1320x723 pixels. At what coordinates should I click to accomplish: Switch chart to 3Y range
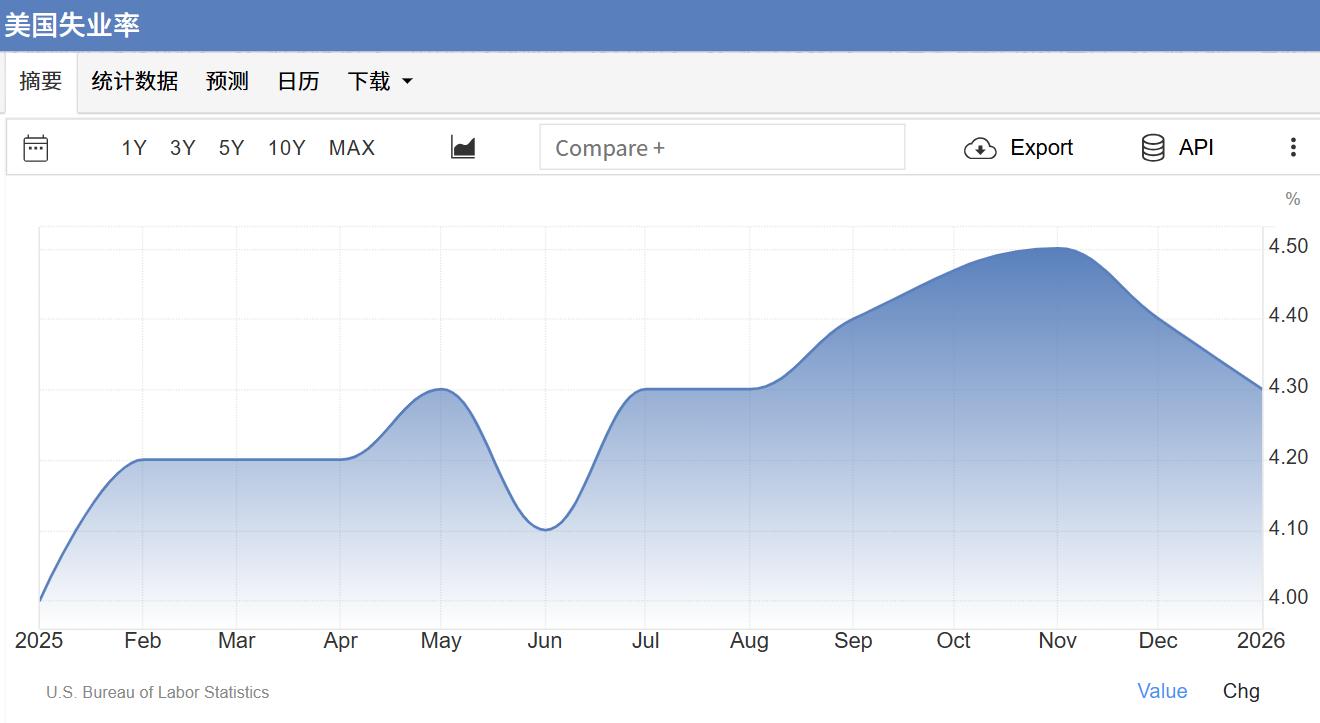click(183, 148)
